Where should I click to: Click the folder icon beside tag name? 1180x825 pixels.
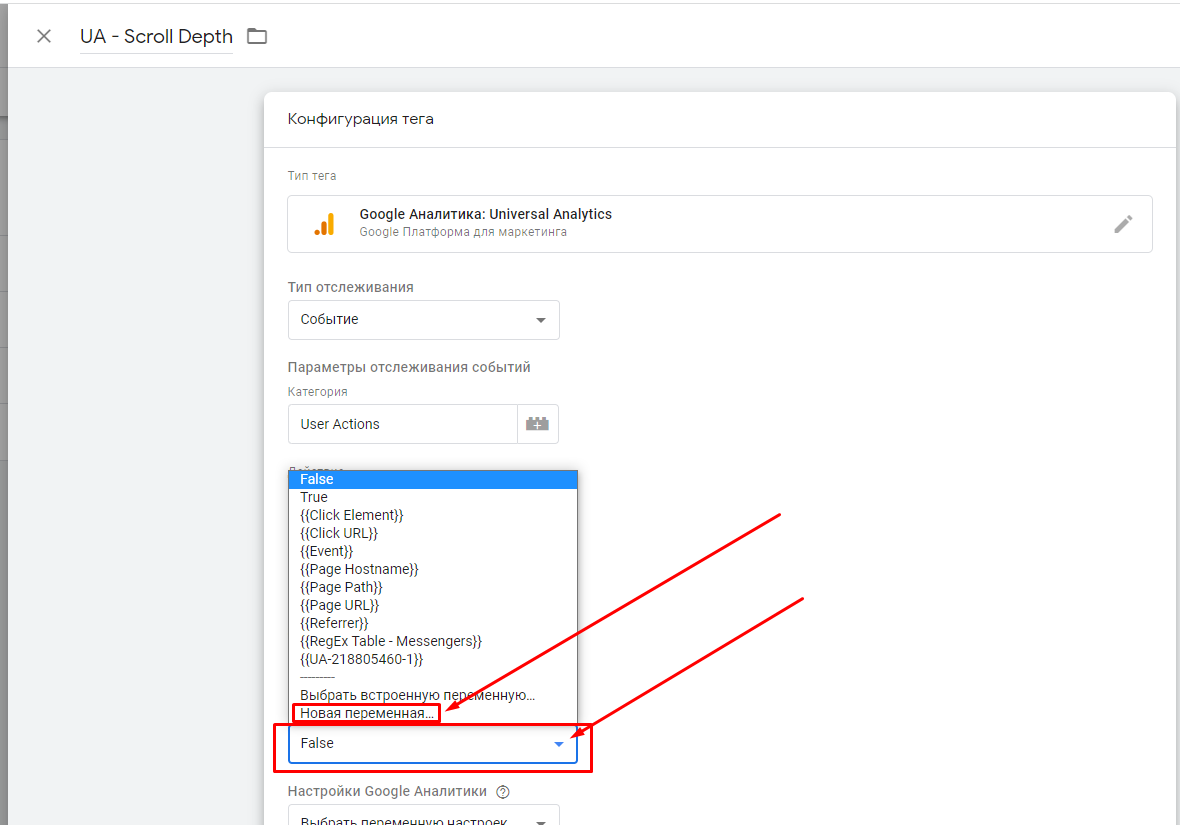(x=257, y=36)
